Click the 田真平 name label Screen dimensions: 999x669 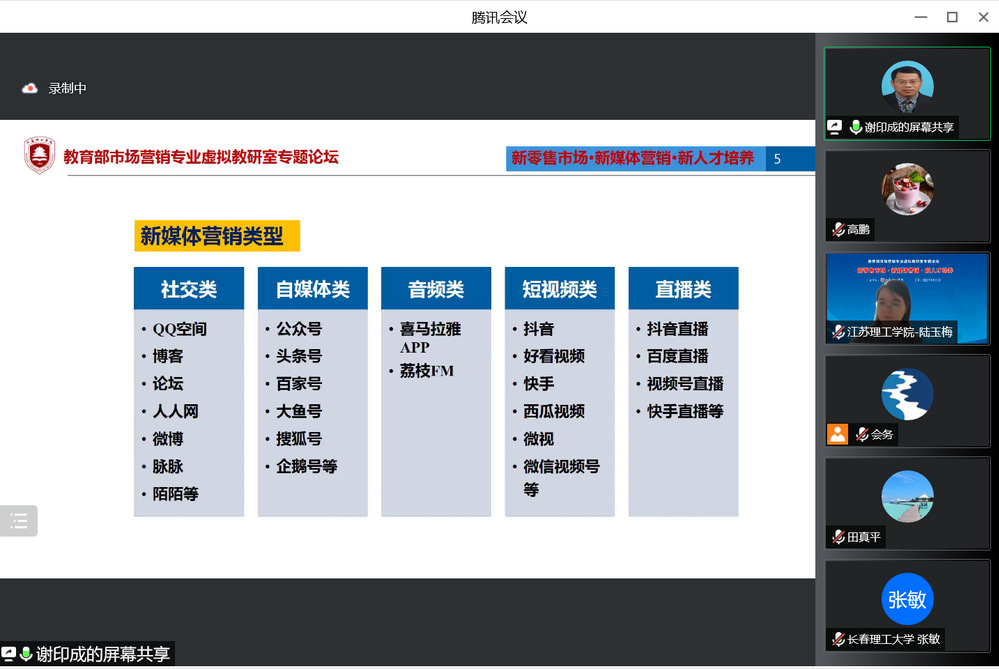[864, 537]
